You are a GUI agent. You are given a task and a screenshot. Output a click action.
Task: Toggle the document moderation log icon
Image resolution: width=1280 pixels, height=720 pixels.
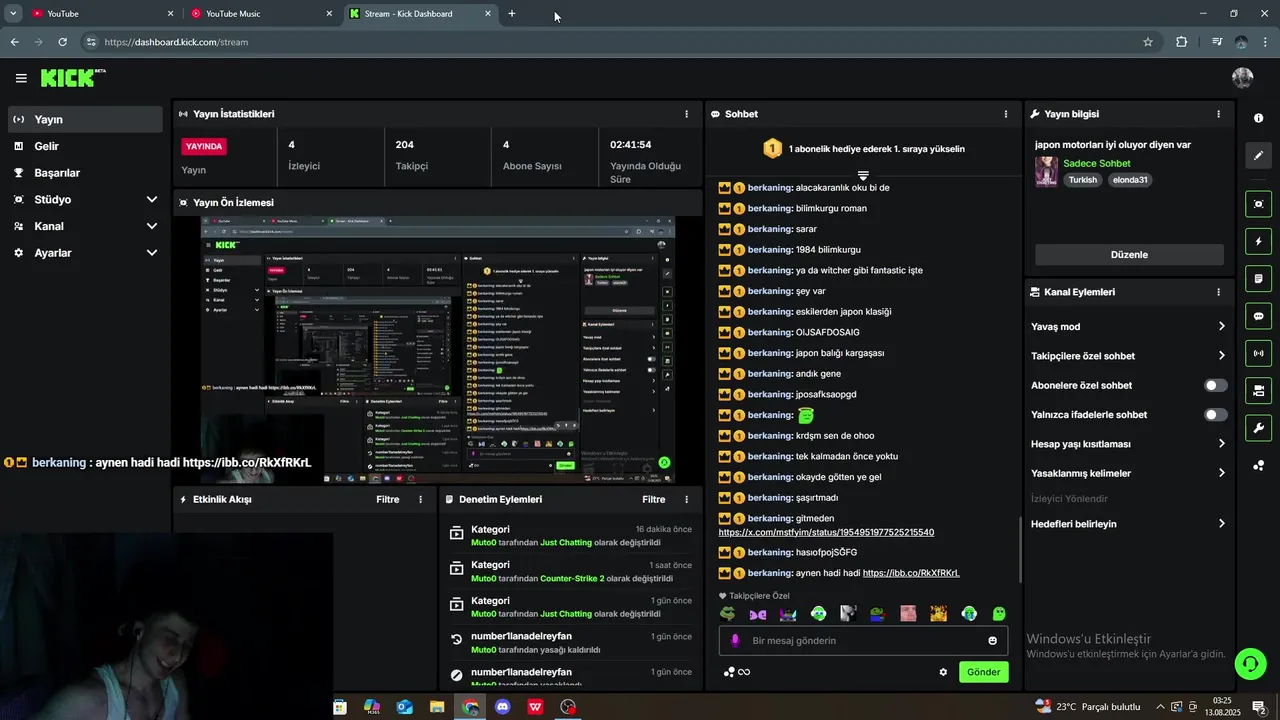[1258, 278]
